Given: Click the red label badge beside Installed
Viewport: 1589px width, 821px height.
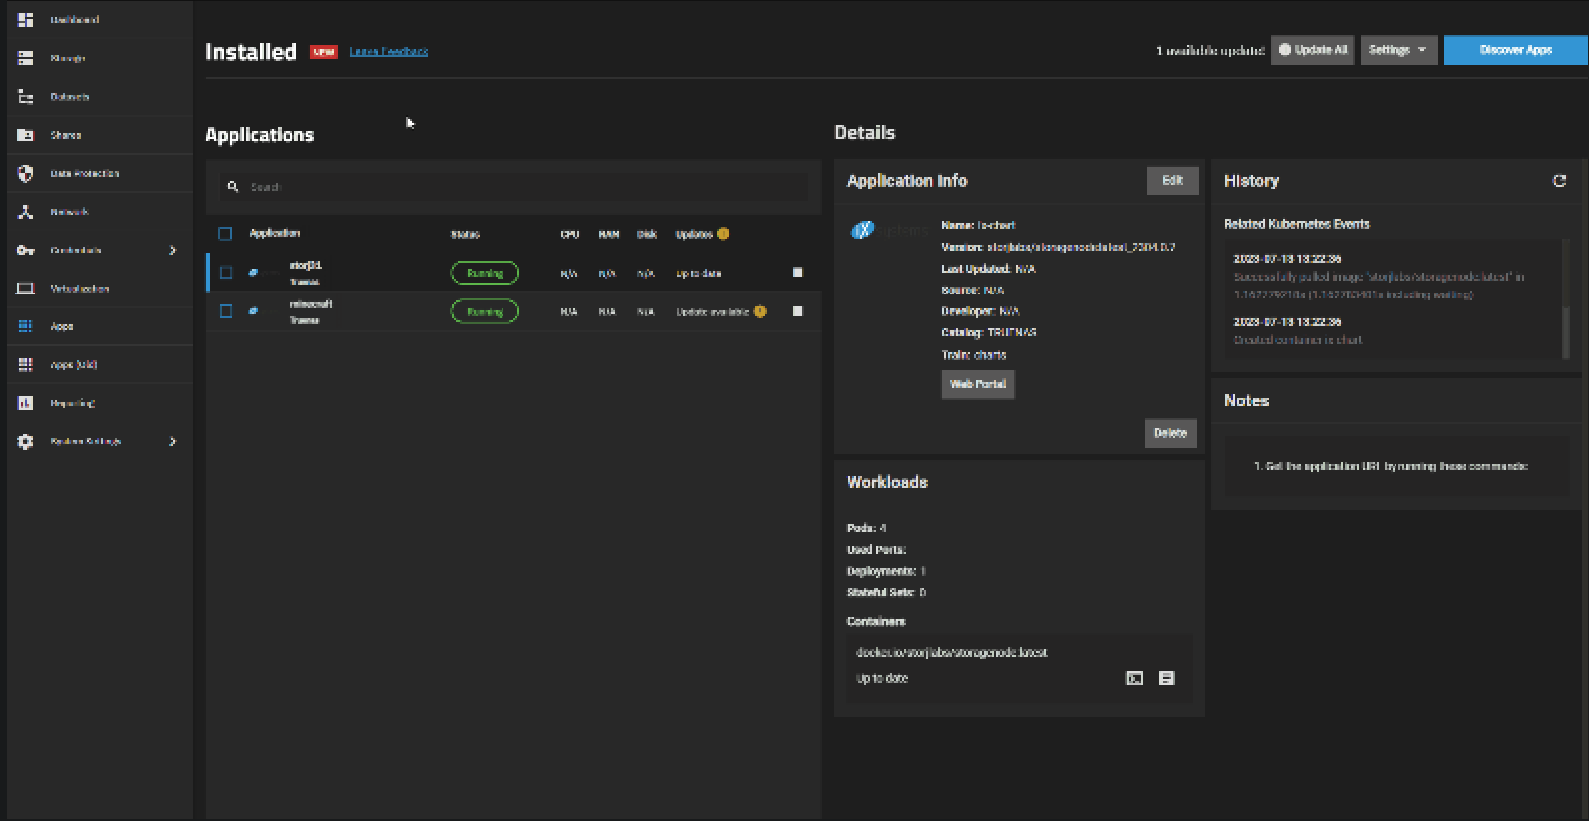Looking at the screenshot, I should [x=324, y=52].
